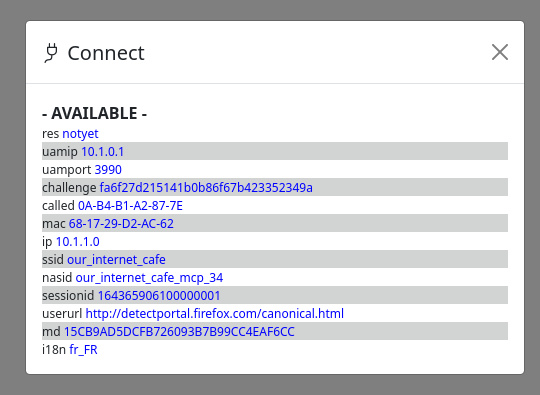Select the challenge hash value

coord(206,188)
